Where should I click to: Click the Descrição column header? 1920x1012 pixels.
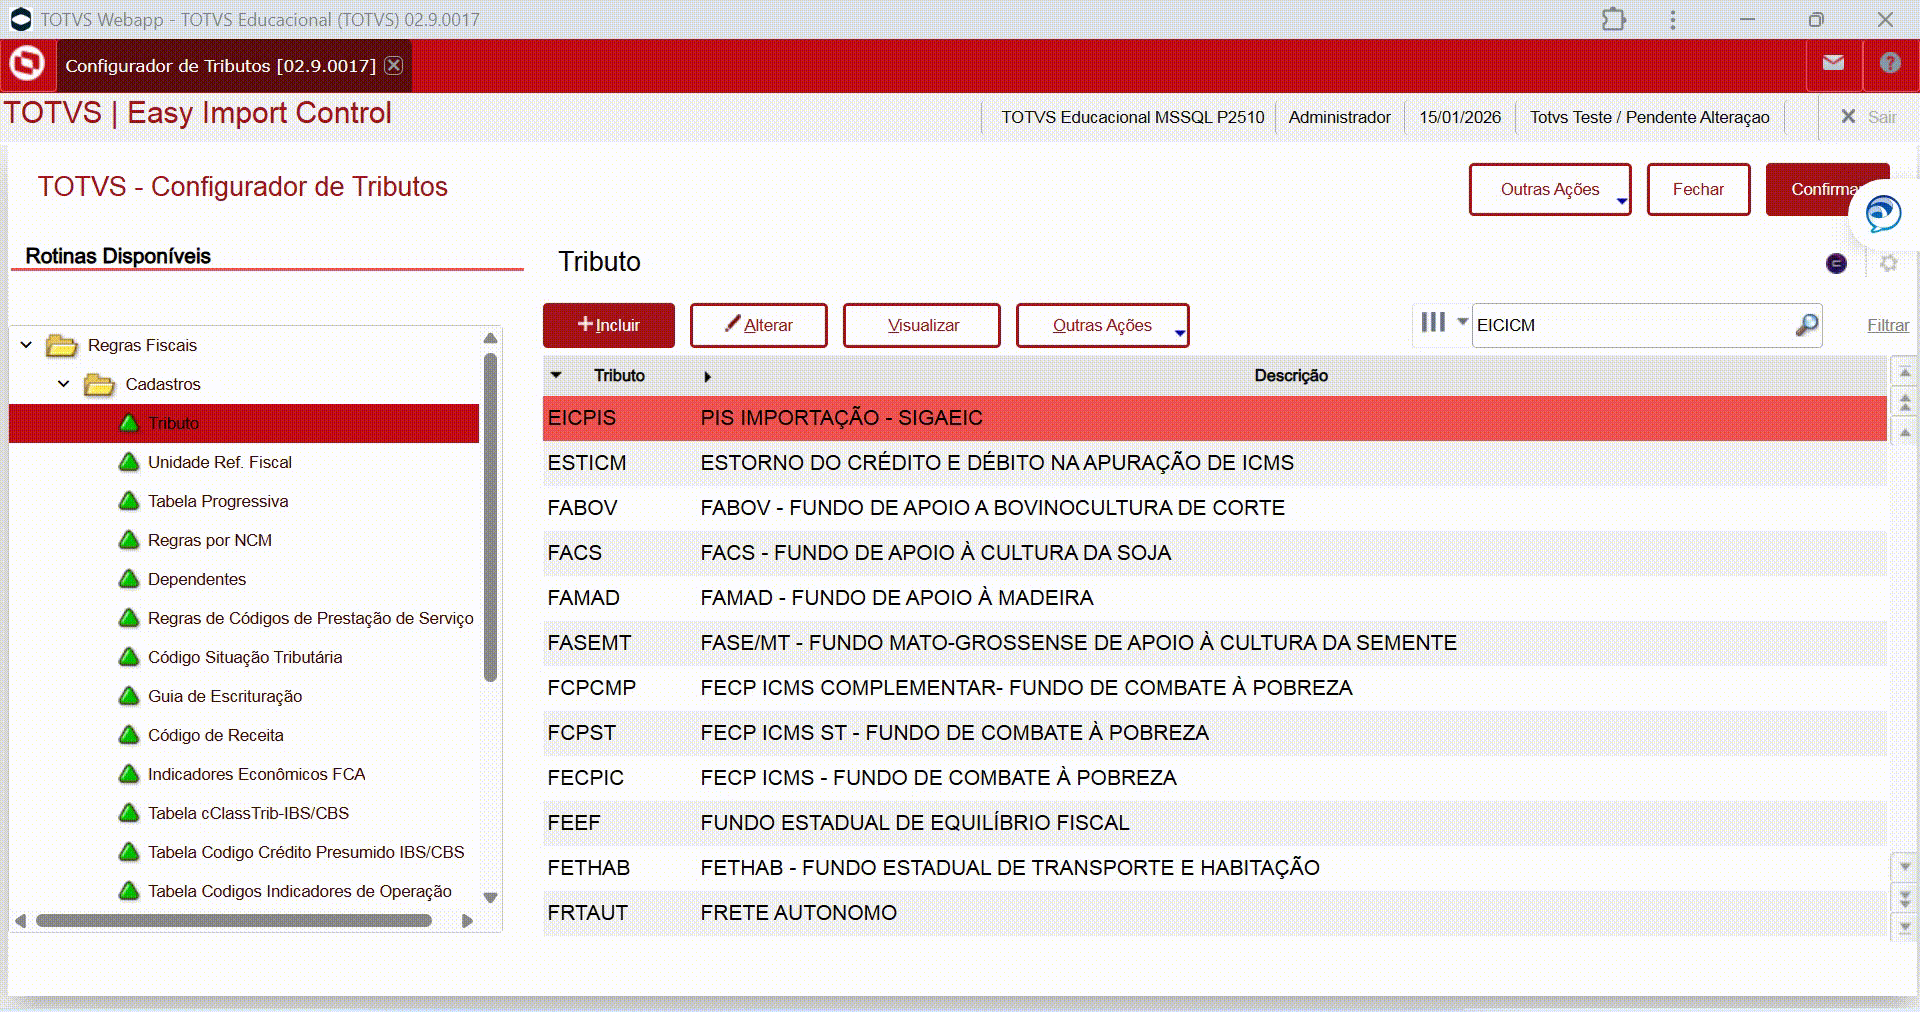pyautogui.click(x=1291, y=375)
